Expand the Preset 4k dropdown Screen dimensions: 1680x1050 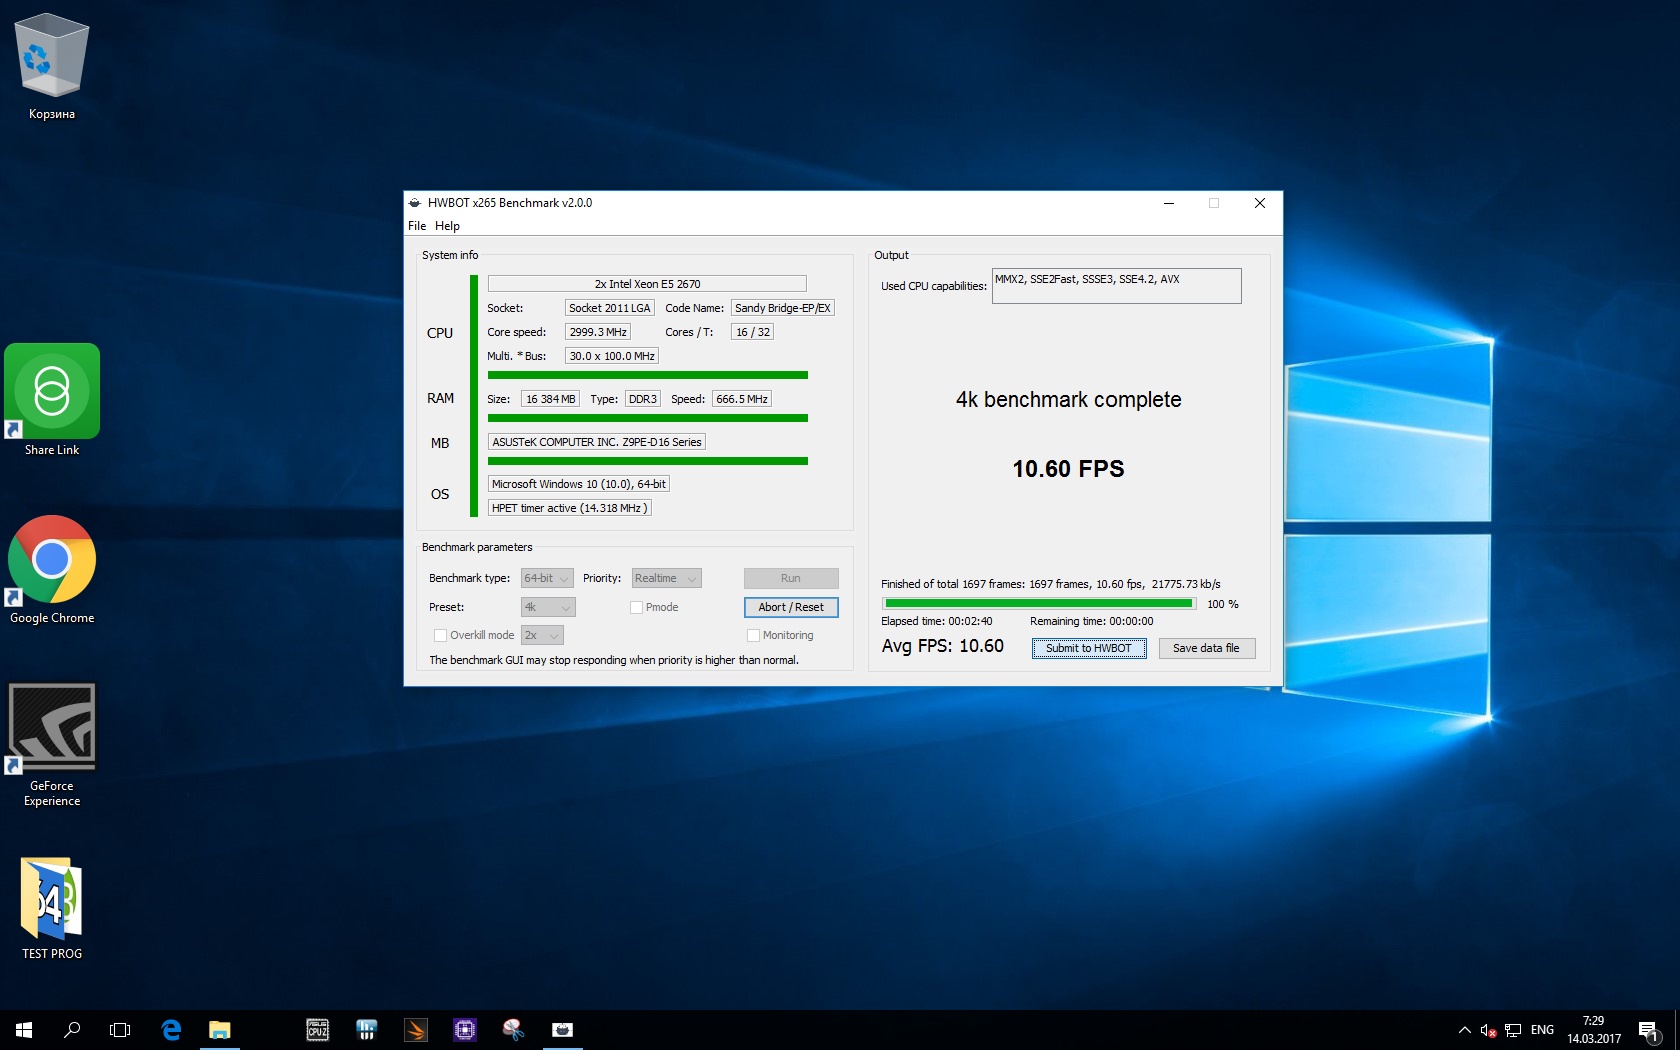[x=548, y=607]
